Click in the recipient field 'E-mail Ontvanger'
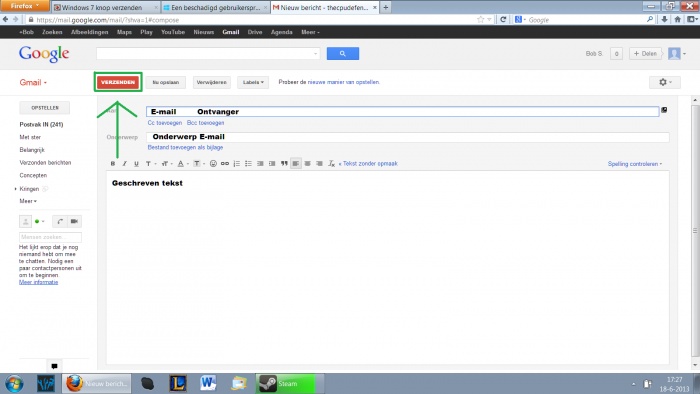The width and height of the screenshot is (700, 394). 403,112
